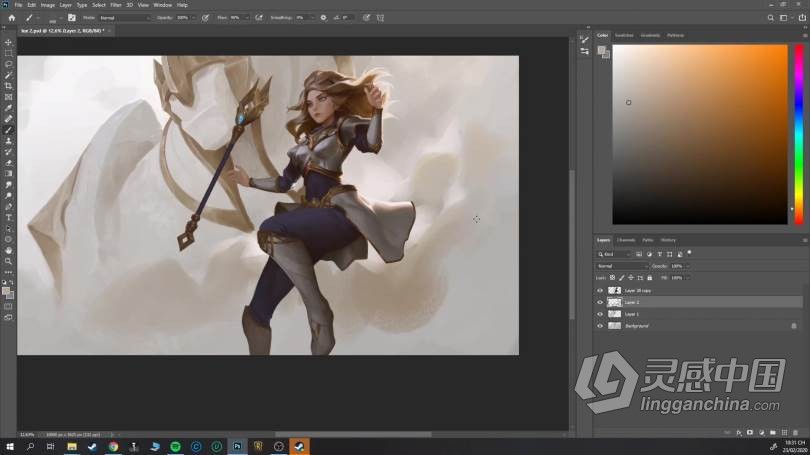Open the File menu
The width and height of the screenshot is (810, 455).
[x=18, y=5]
